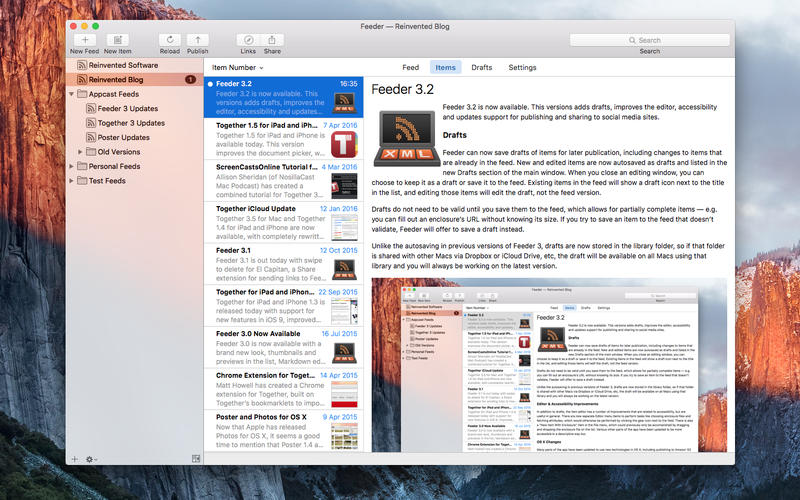The height and width of the screenshot is (500, 800).
Task: Open the Share toolbar button
Action: 272,40
